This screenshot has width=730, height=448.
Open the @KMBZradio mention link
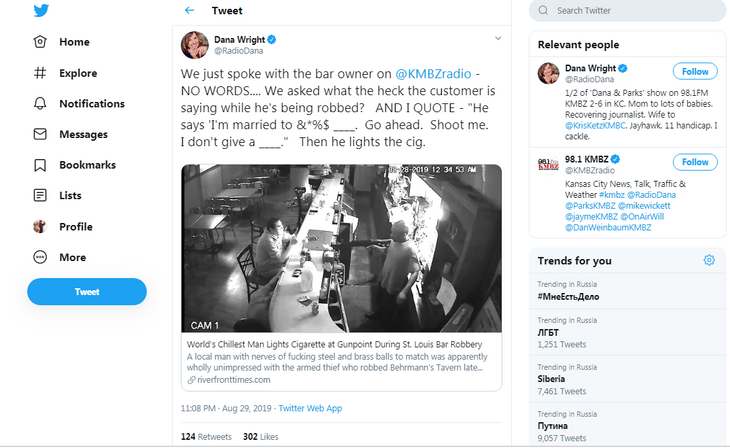431,75
